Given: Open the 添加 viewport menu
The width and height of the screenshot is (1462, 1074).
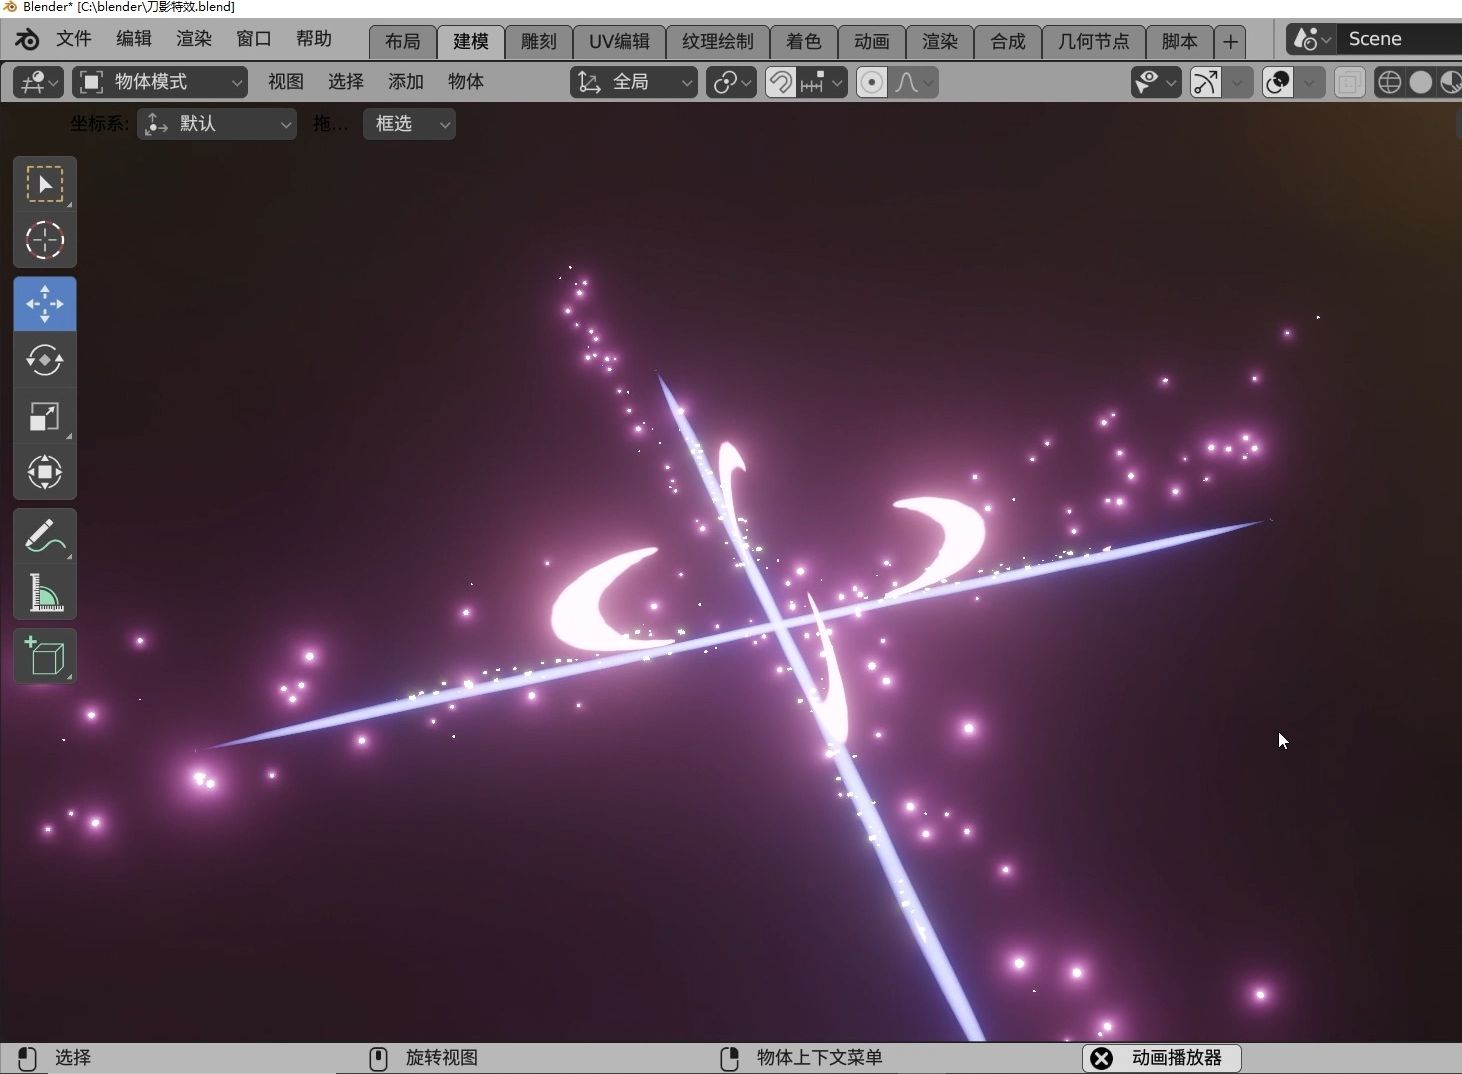Looking at the screenshot, I should coord(406,82).
